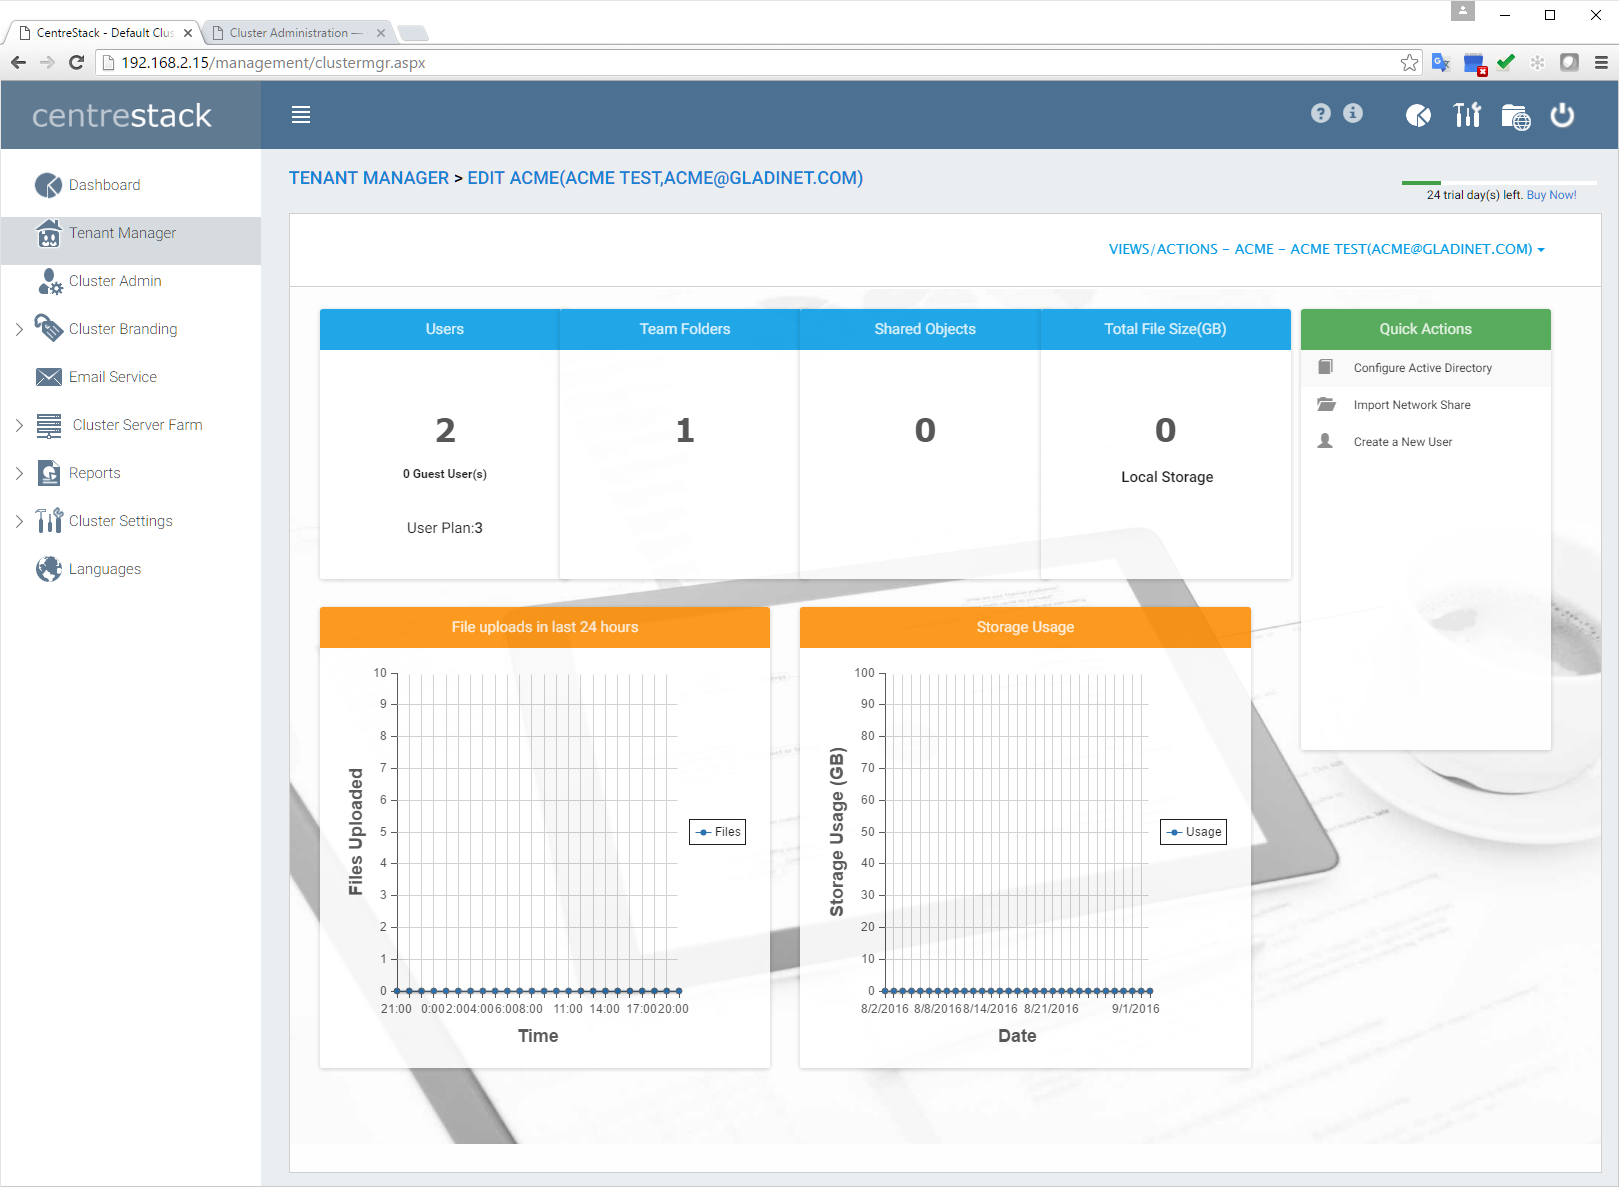Click Import Network Share quick action

tap(1426, 405)
